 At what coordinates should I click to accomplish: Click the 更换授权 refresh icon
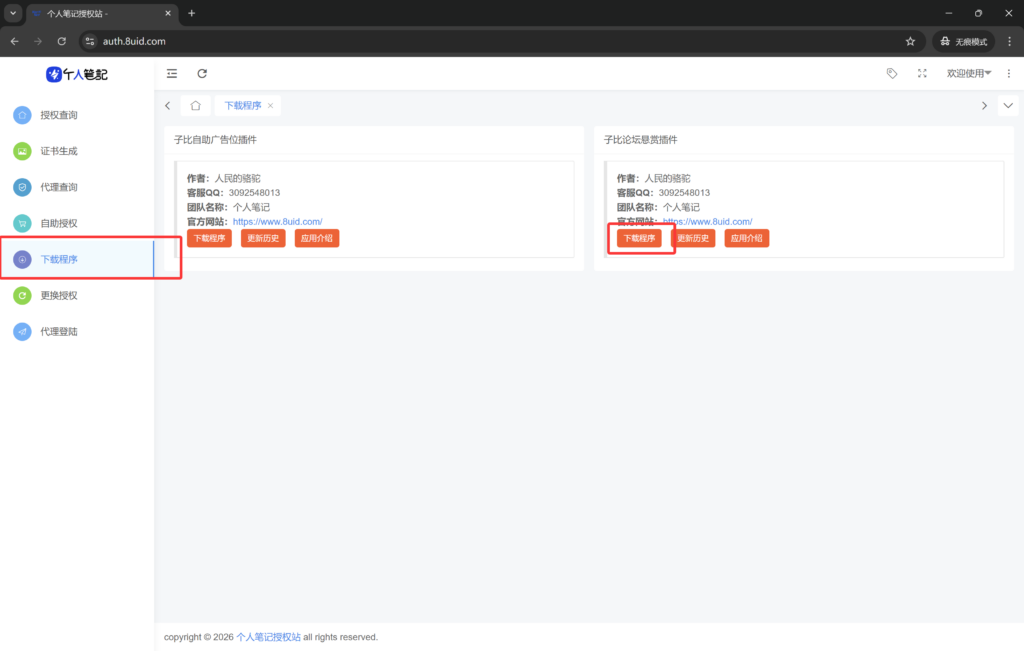pos(22,296)
